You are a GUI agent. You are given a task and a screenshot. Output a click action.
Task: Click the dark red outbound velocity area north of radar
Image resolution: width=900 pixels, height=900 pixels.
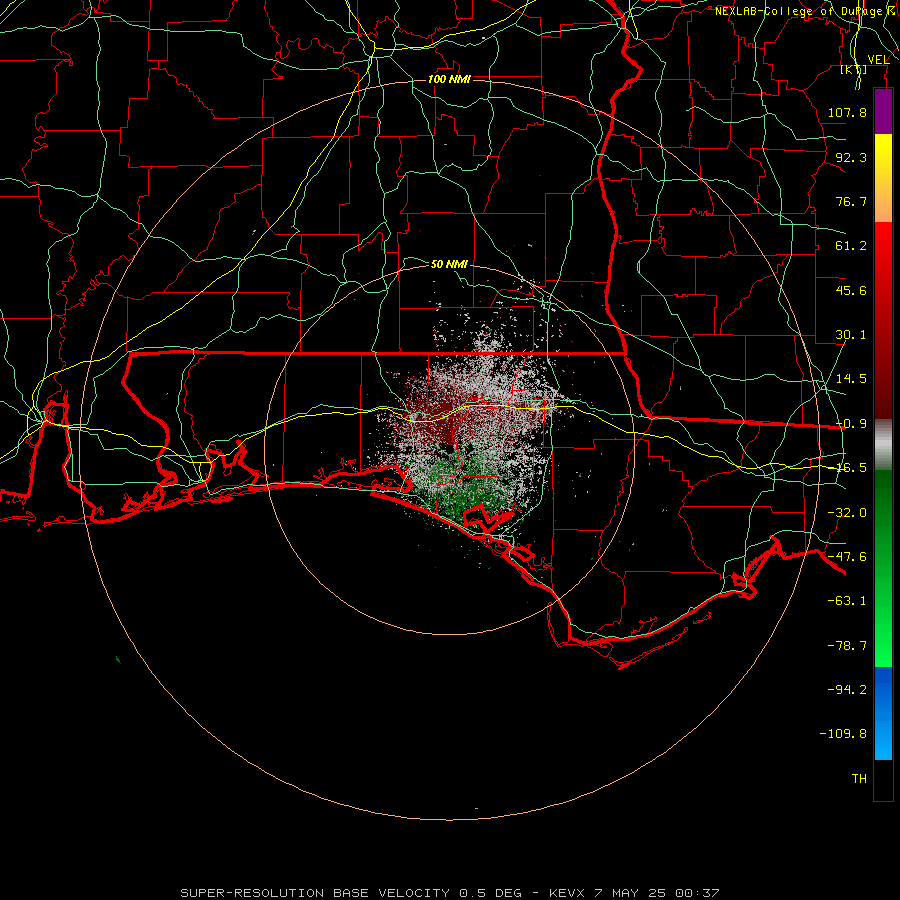[442, 422]
